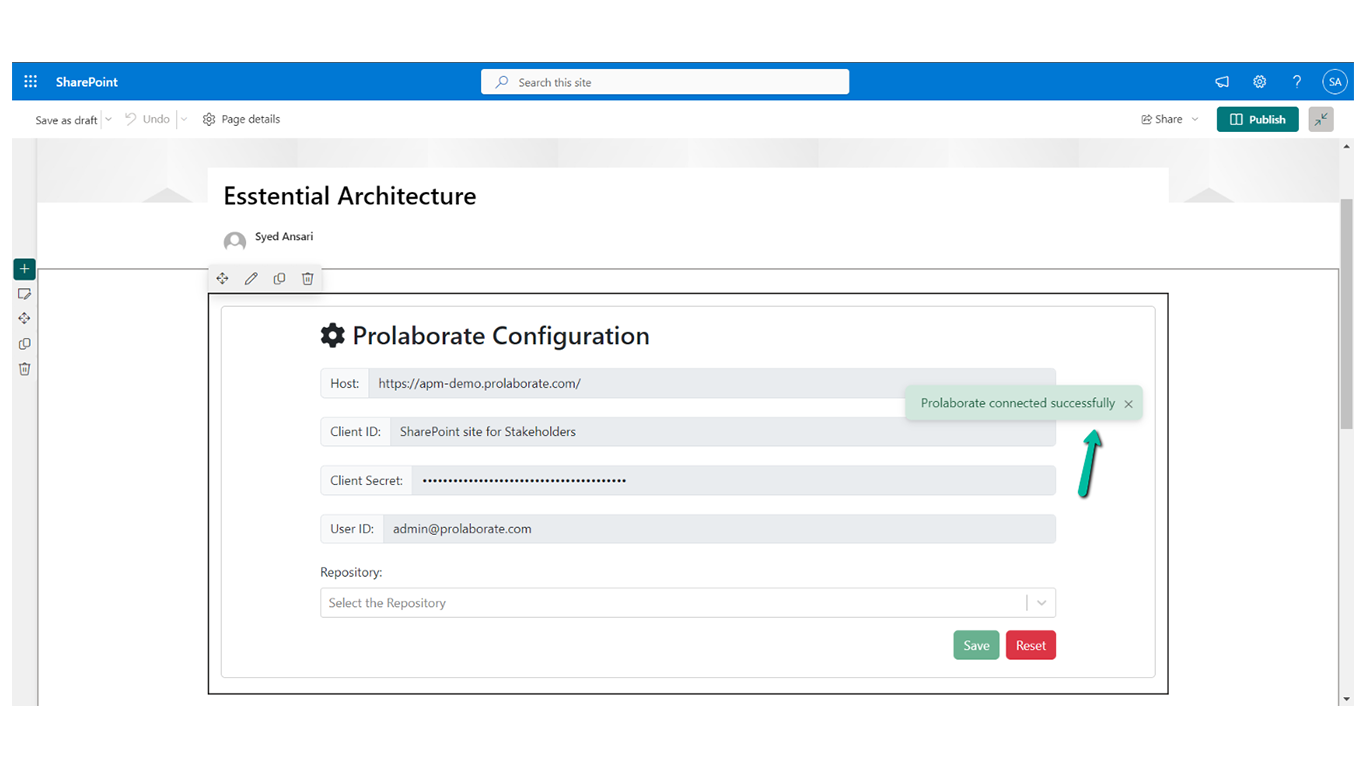Edit web part using pencil icon

(x=251, y=279)
